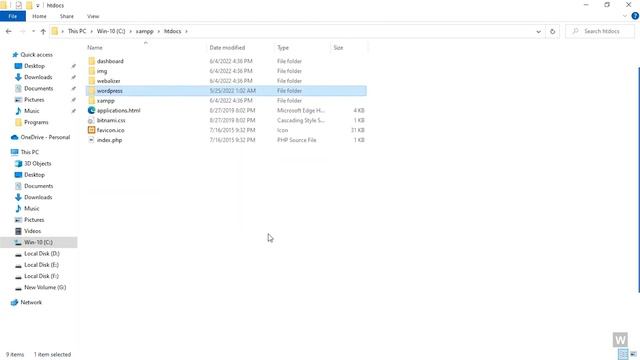Open Quick Access Toolbar customize dropdown

38,6
